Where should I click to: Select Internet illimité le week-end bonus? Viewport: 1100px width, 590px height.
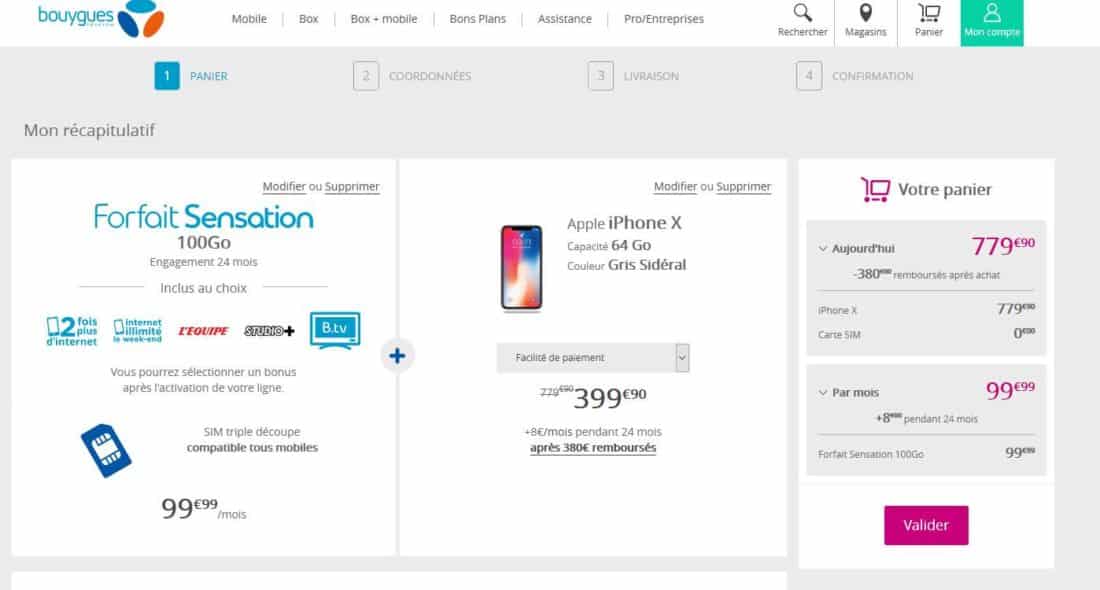point(138,330)
